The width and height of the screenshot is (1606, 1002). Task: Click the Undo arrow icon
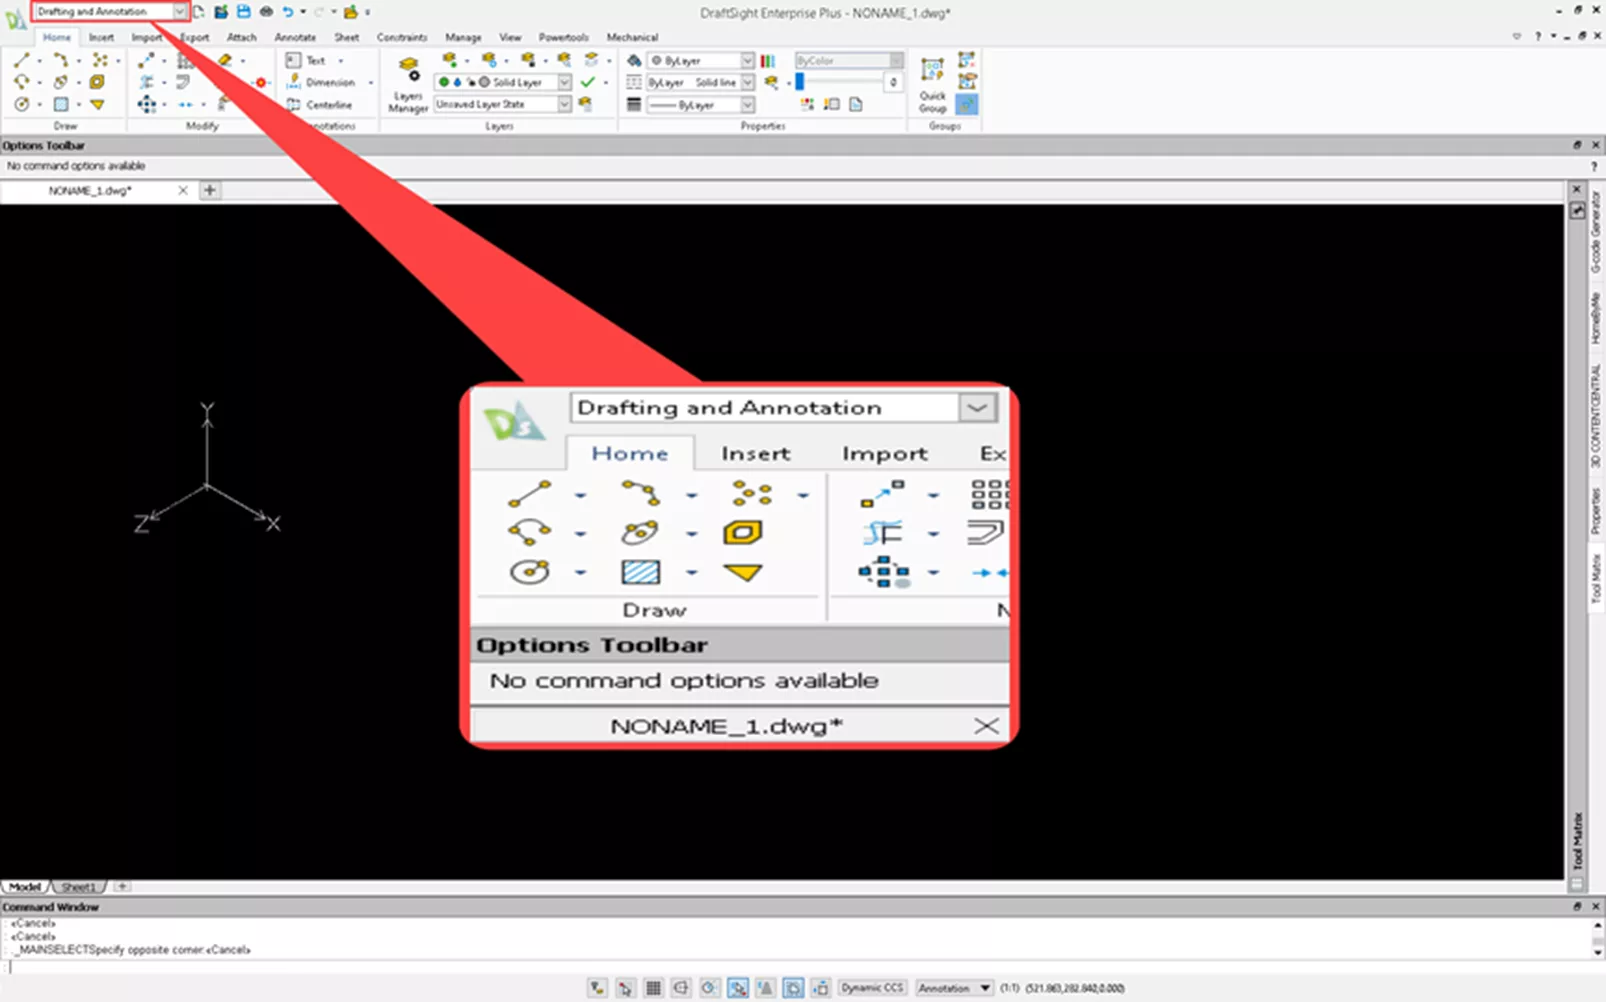[x=288, y=12]
